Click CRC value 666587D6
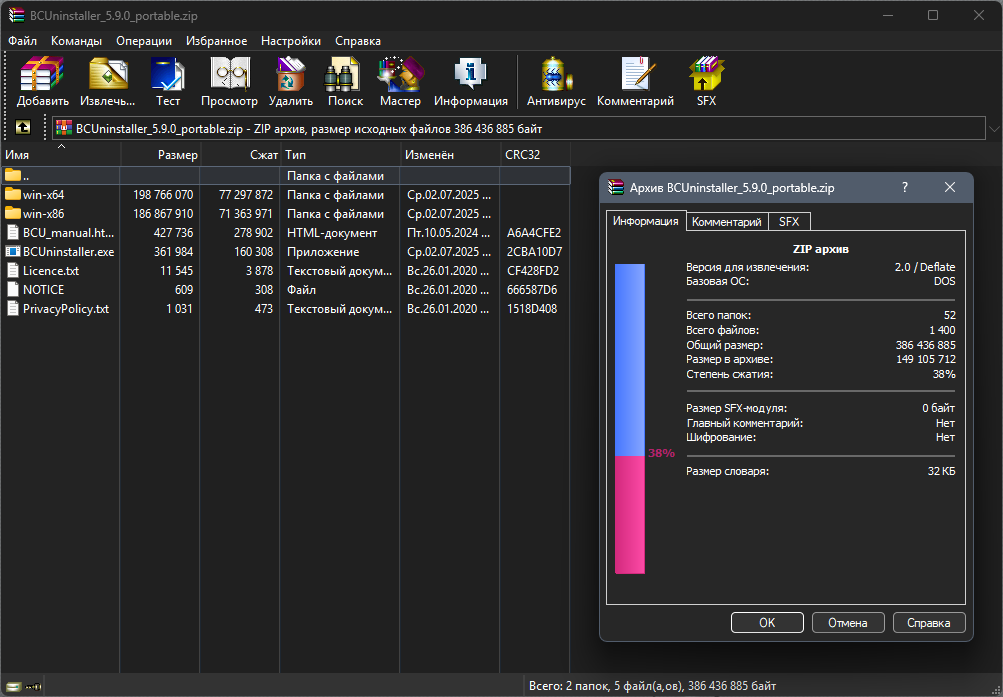This screenshot has width=1003, height=697. pyautogui.click(x=532, y=290)
